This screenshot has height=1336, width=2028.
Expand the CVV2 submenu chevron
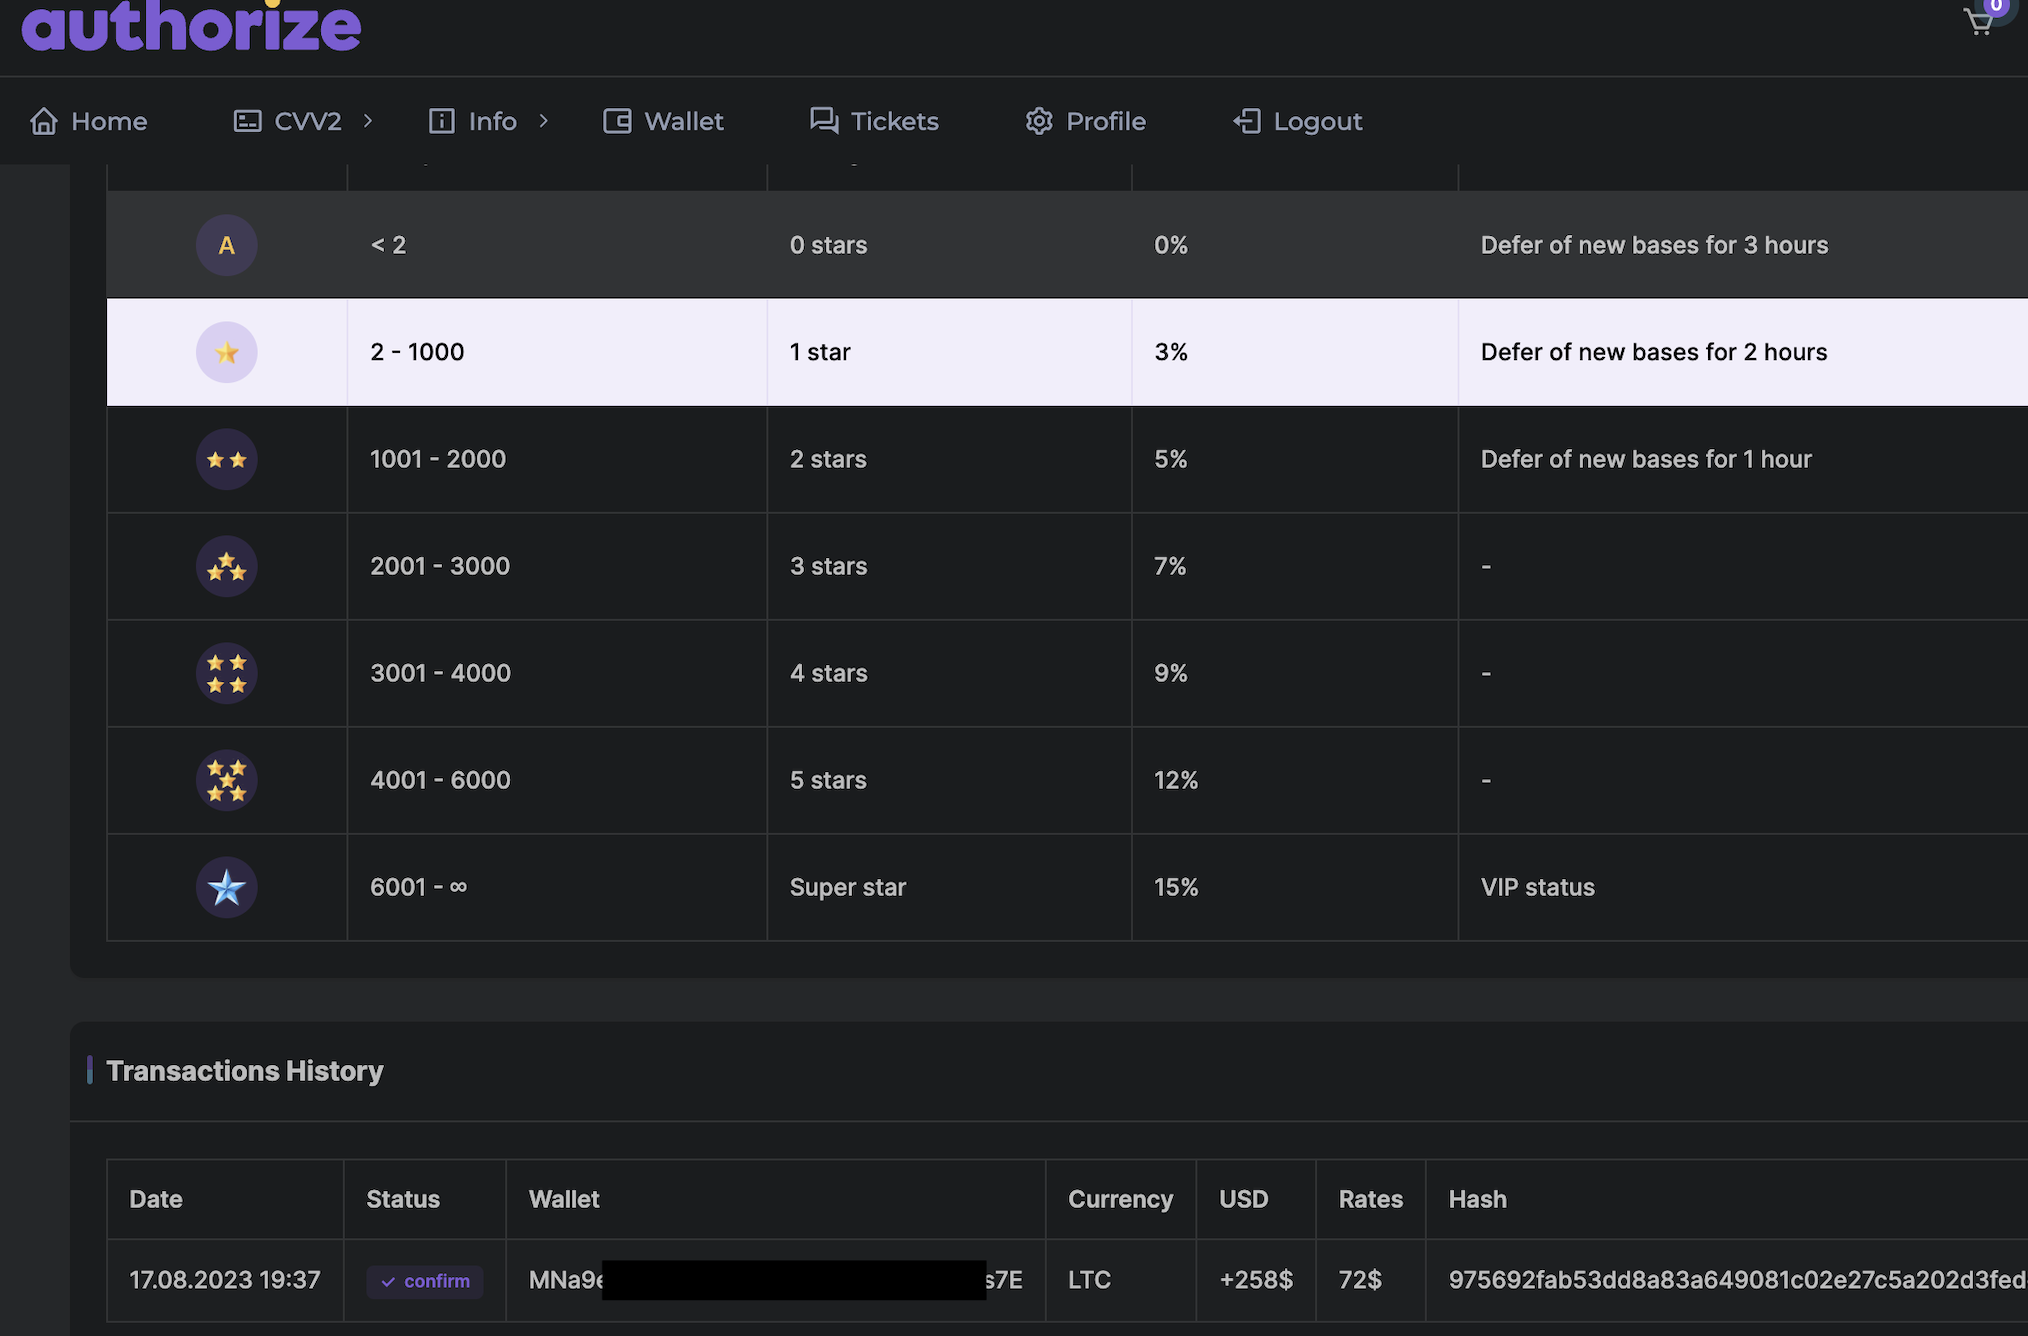click(368, 121)
